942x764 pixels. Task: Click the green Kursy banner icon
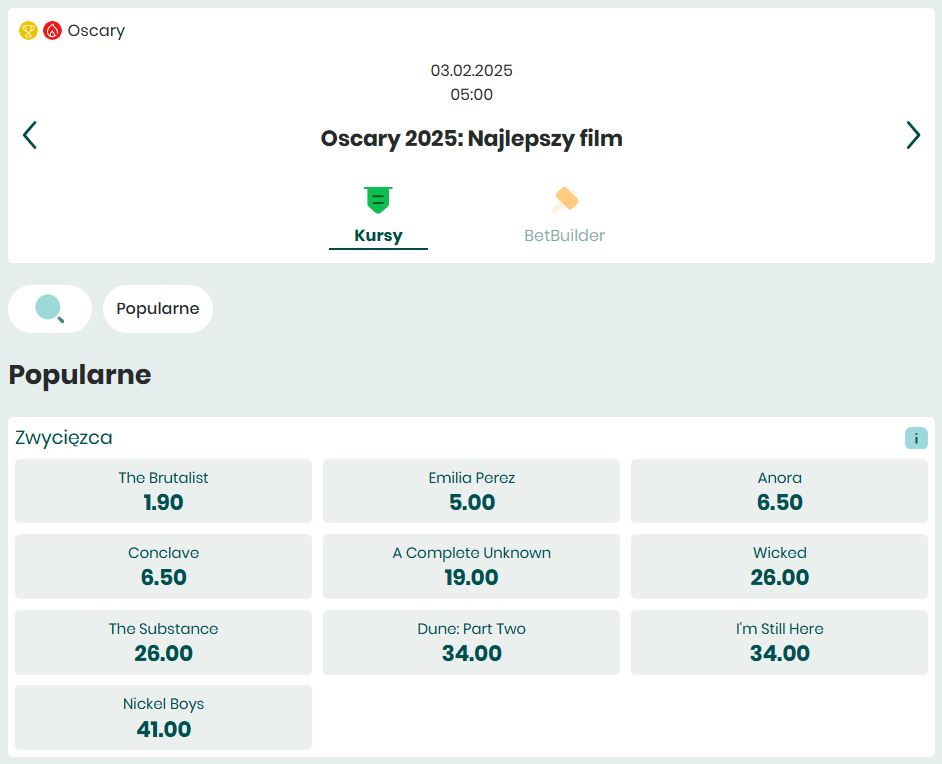tap(378, 200)
